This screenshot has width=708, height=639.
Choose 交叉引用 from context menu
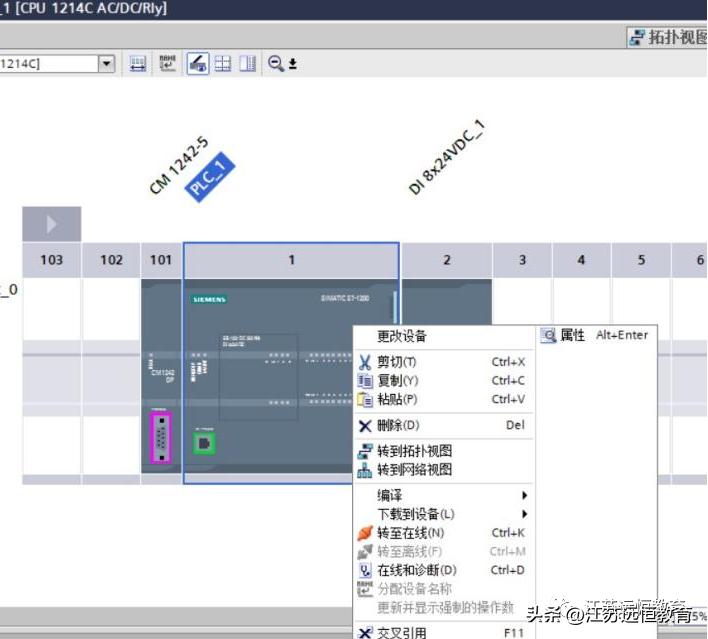click(442, 633)
